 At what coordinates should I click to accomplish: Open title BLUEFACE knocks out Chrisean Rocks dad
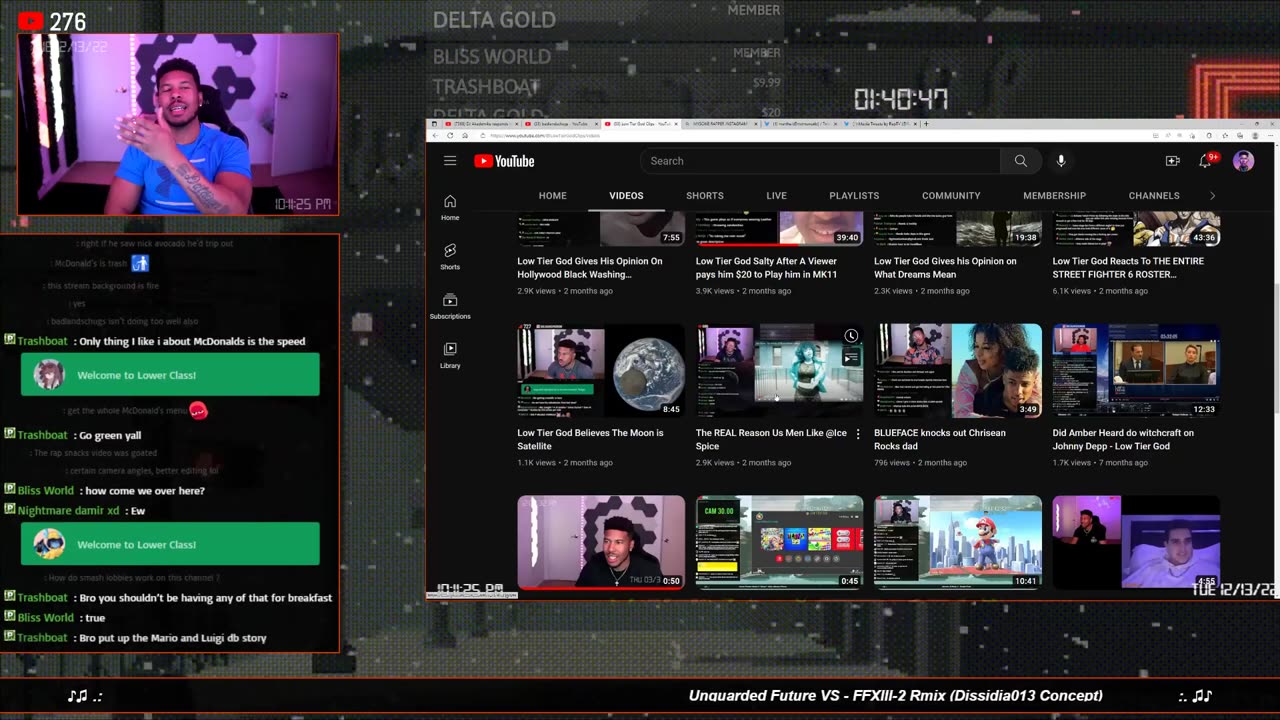click(940, 439)
